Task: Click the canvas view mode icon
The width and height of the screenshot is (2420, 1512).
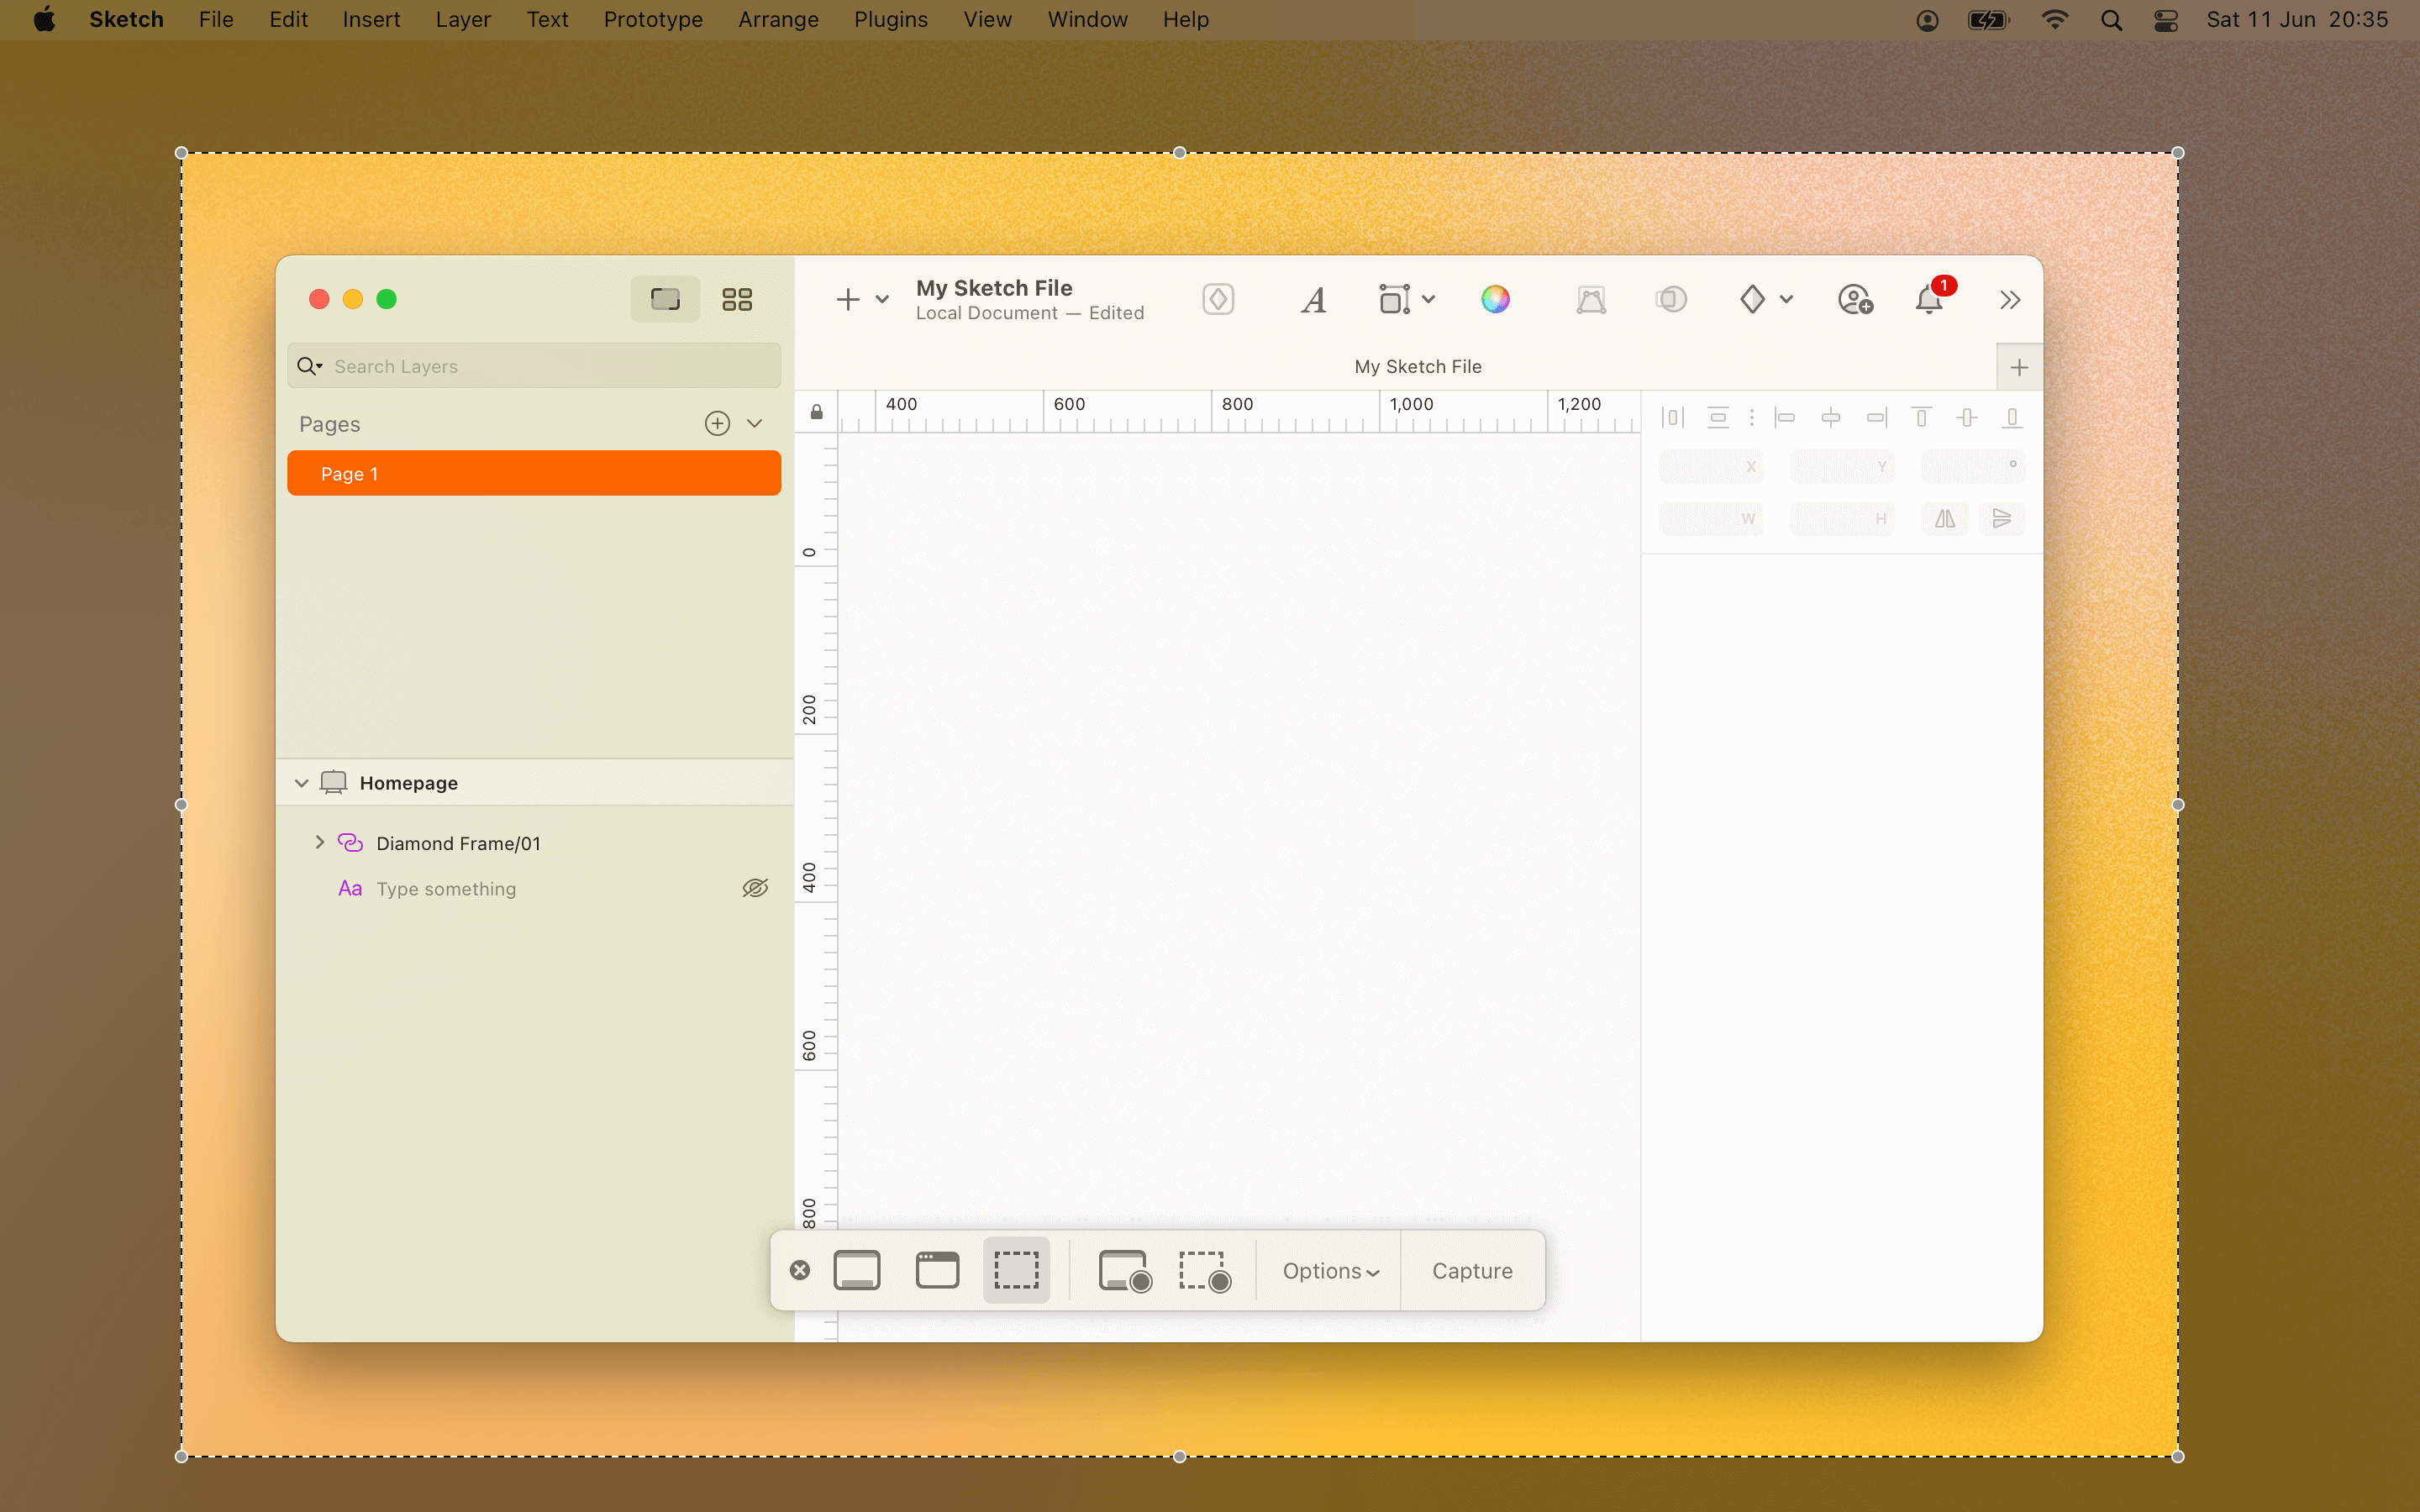Action: click(665, 298)
